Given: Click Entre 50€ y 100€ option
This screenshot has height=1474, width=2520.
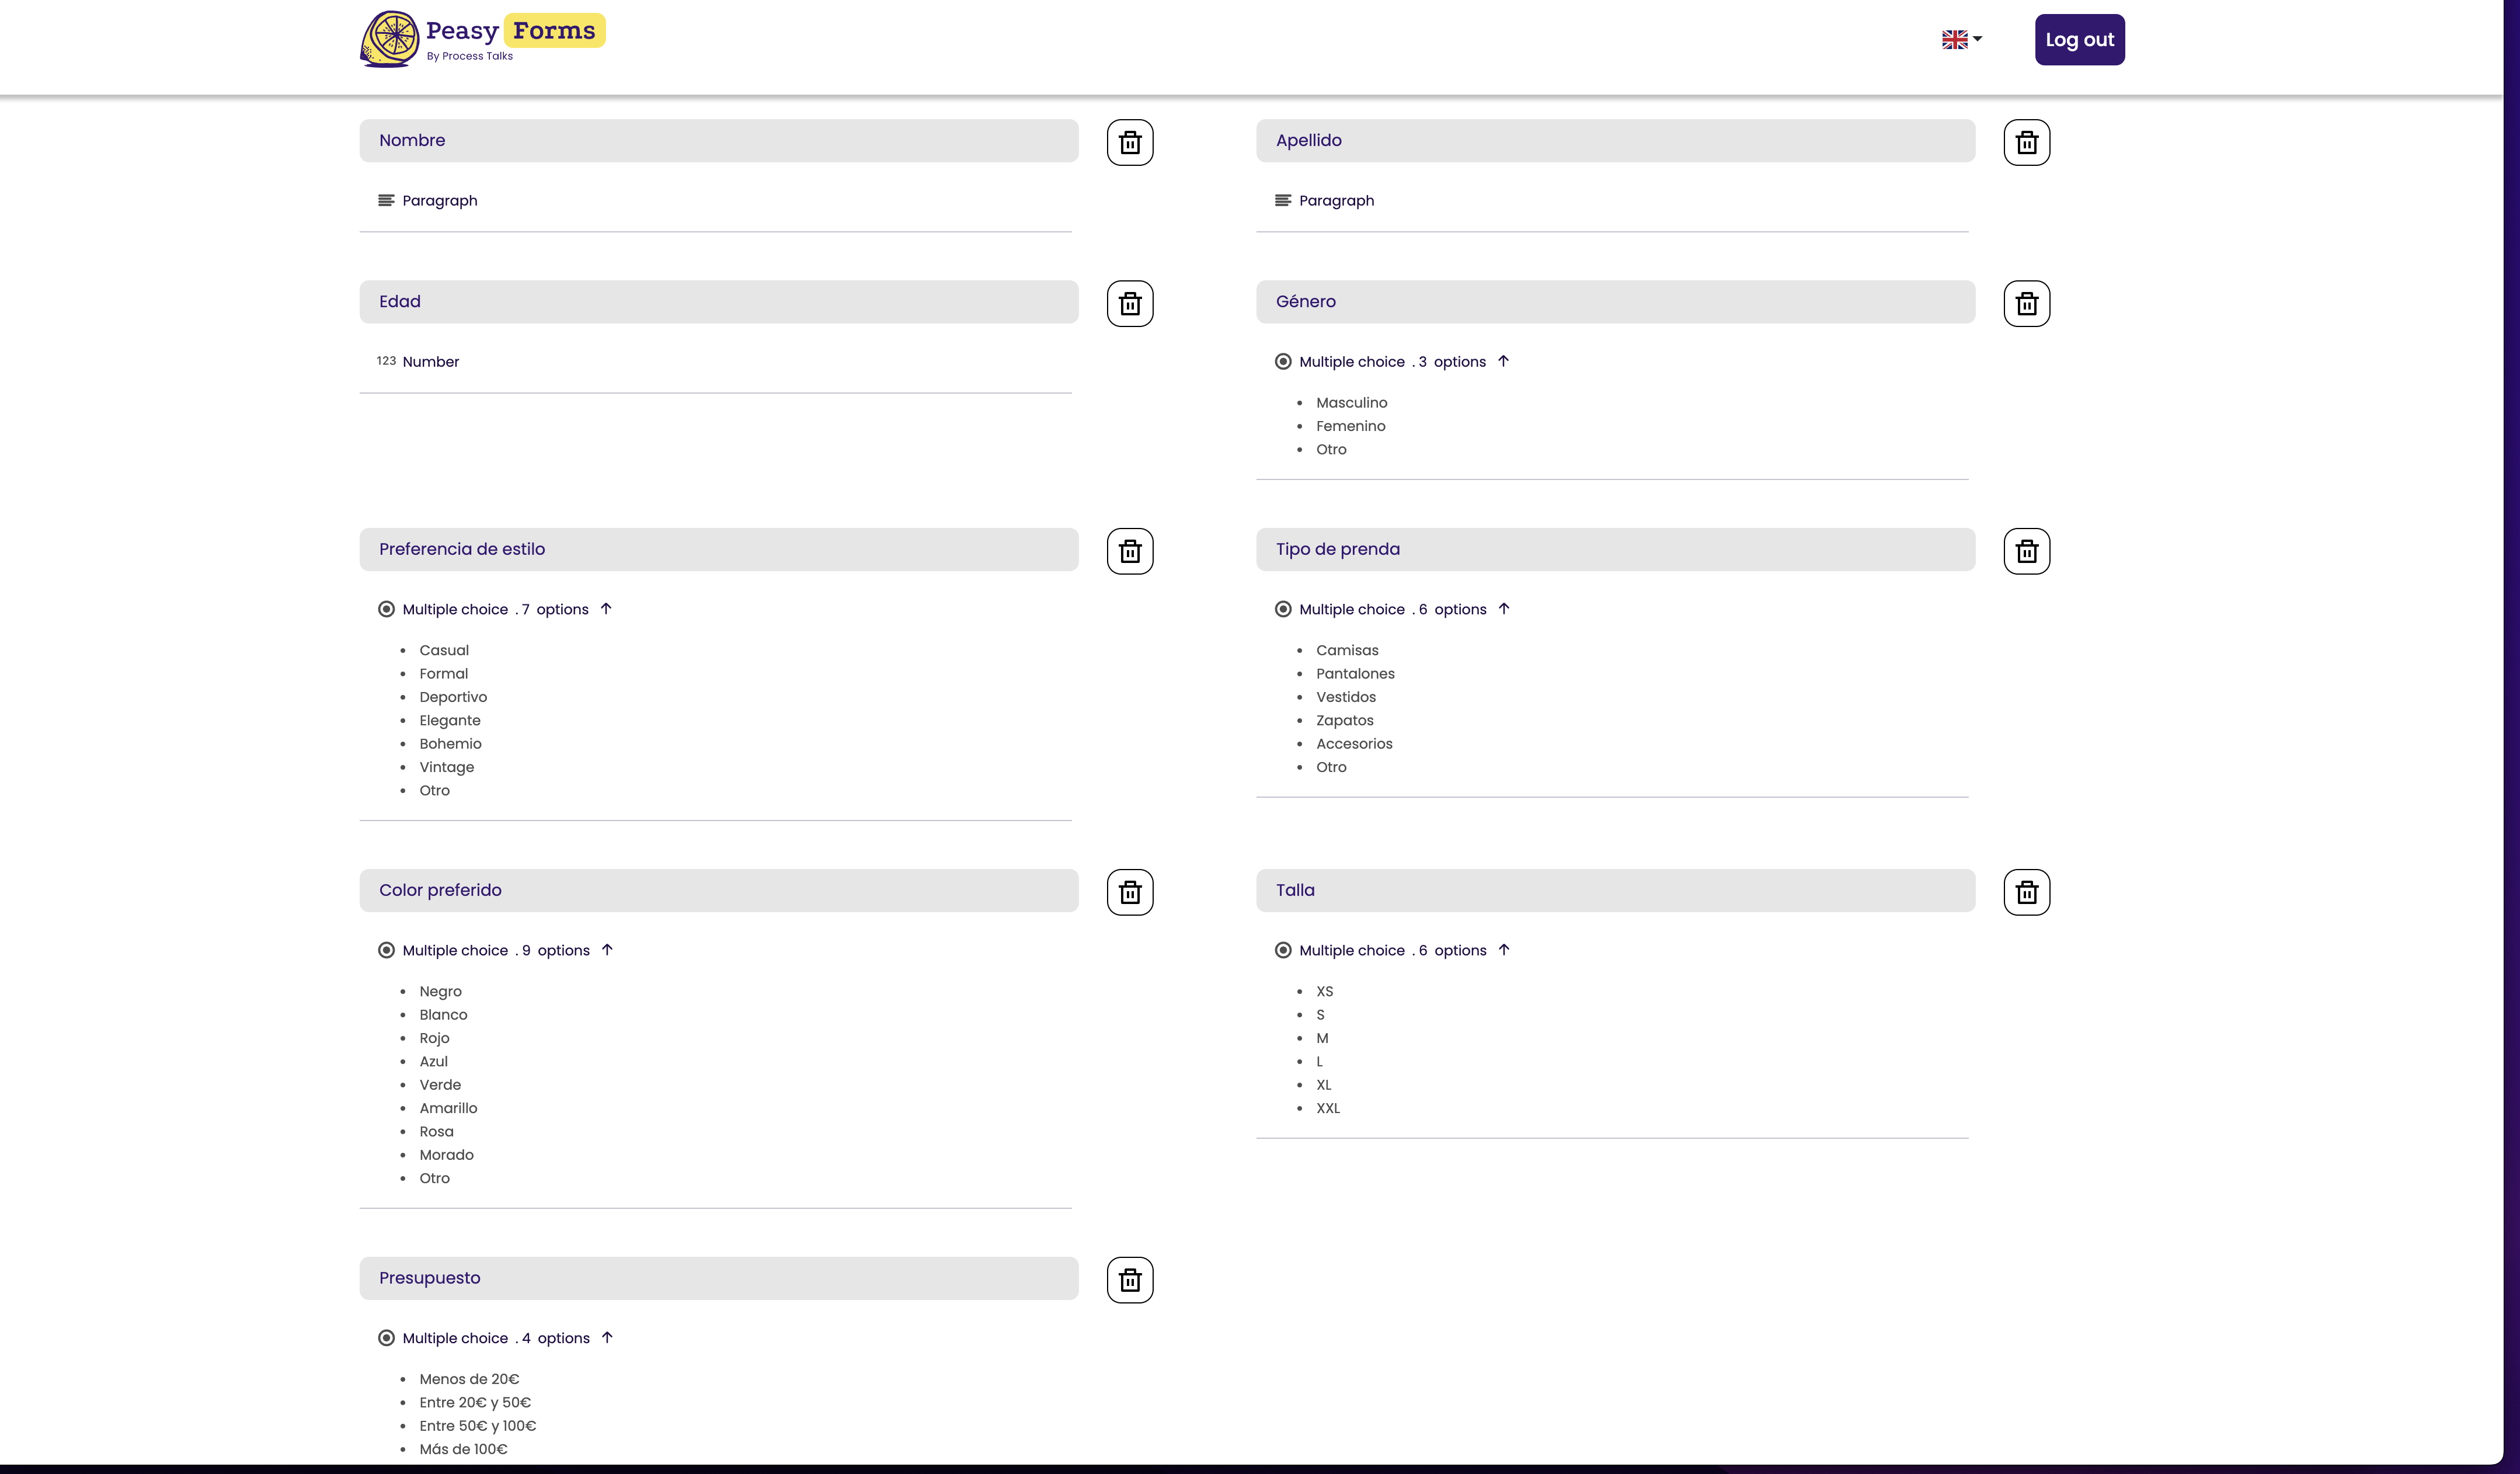Looking at the screenshot, I should [478, 1426].
